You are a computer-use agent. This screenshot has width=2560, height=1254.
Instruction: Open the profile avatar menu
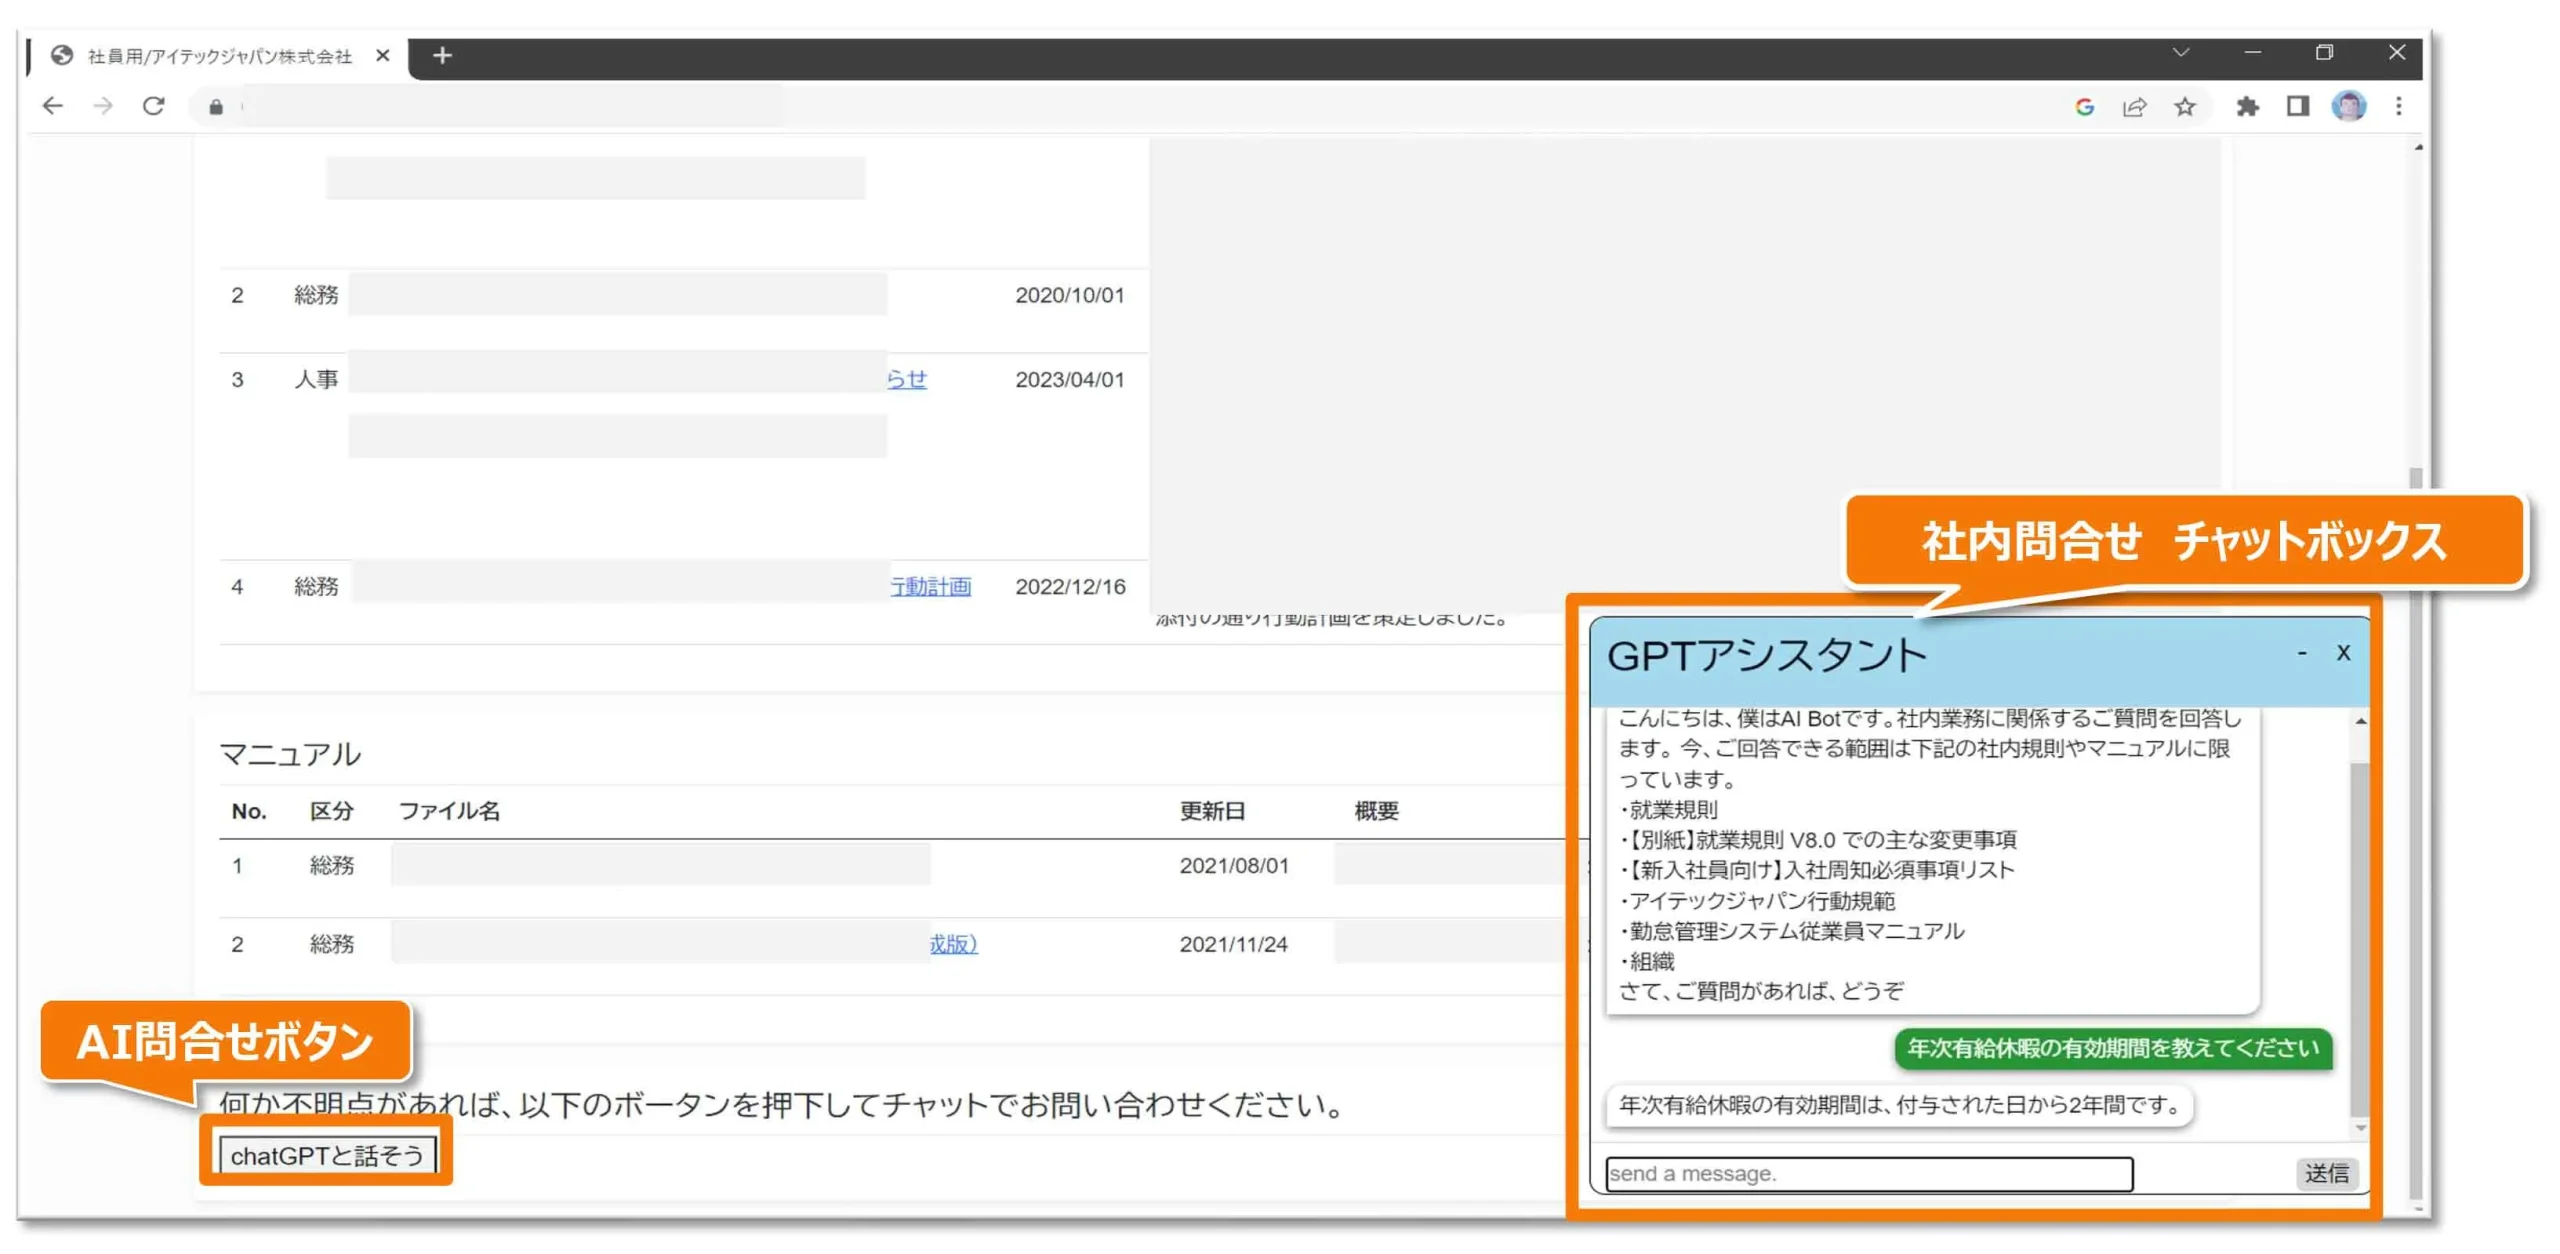(x=2348, y=106)
